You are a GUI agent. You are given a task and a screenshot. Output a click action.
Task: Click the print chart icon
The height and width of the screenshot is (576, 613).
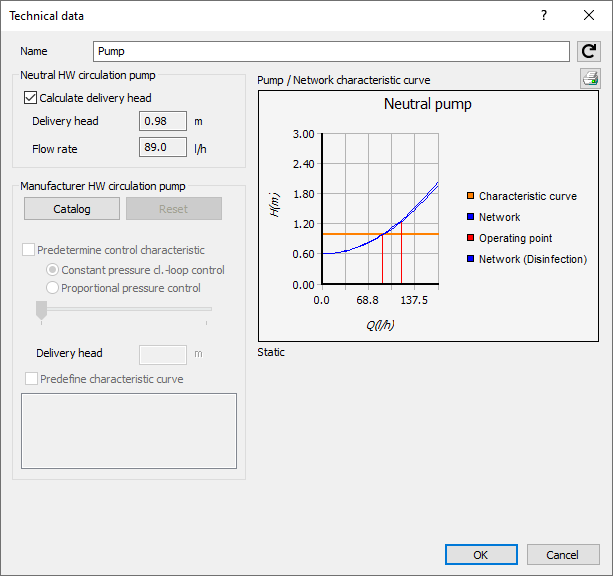[590, 78]
